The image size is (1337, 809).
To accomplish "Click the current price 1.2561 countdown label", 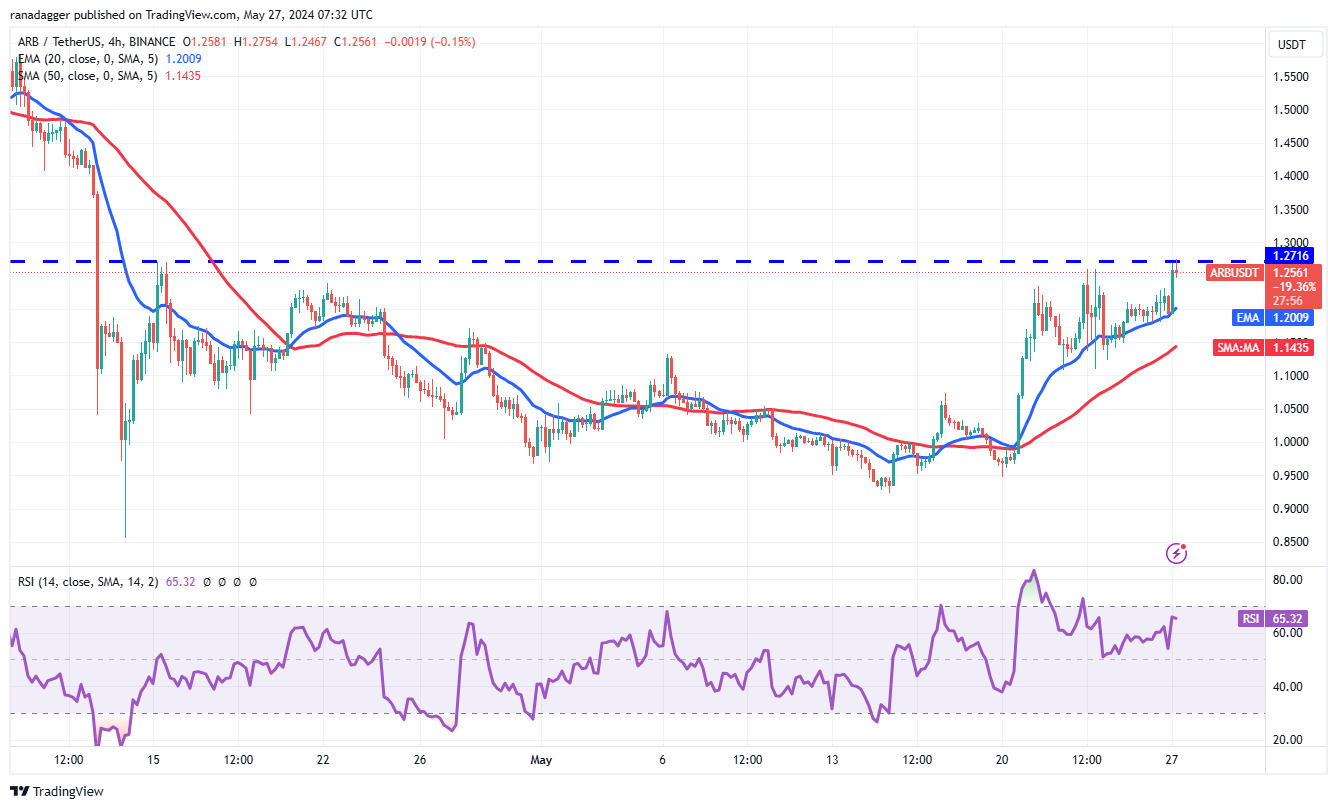I will 1290,285.
